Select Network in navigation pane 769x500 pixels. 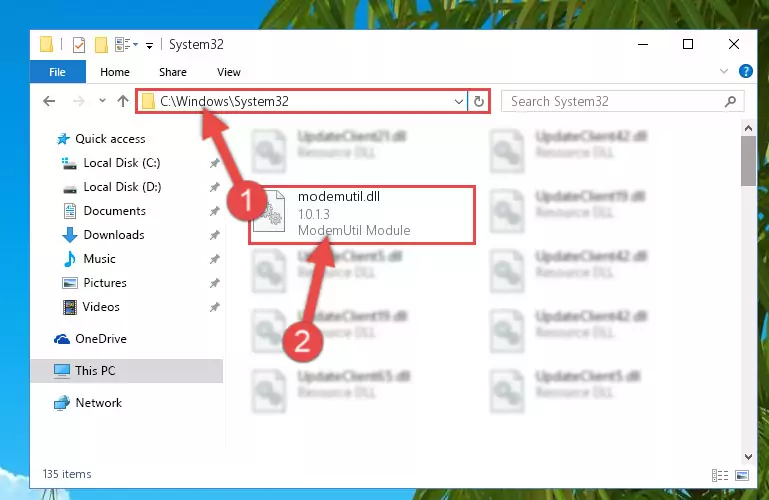tap(99, 403)
